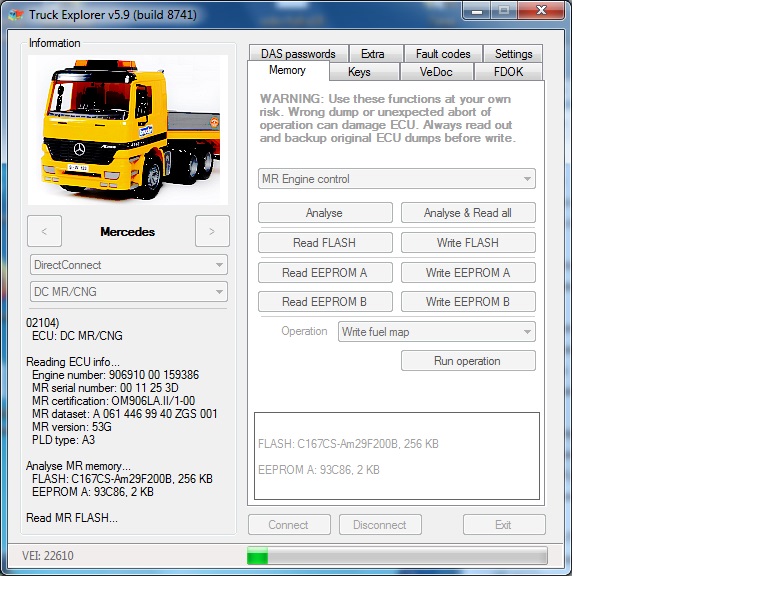768x614 pixels.
Task: Click the green progress bar
Action: [x=397, y=556]
